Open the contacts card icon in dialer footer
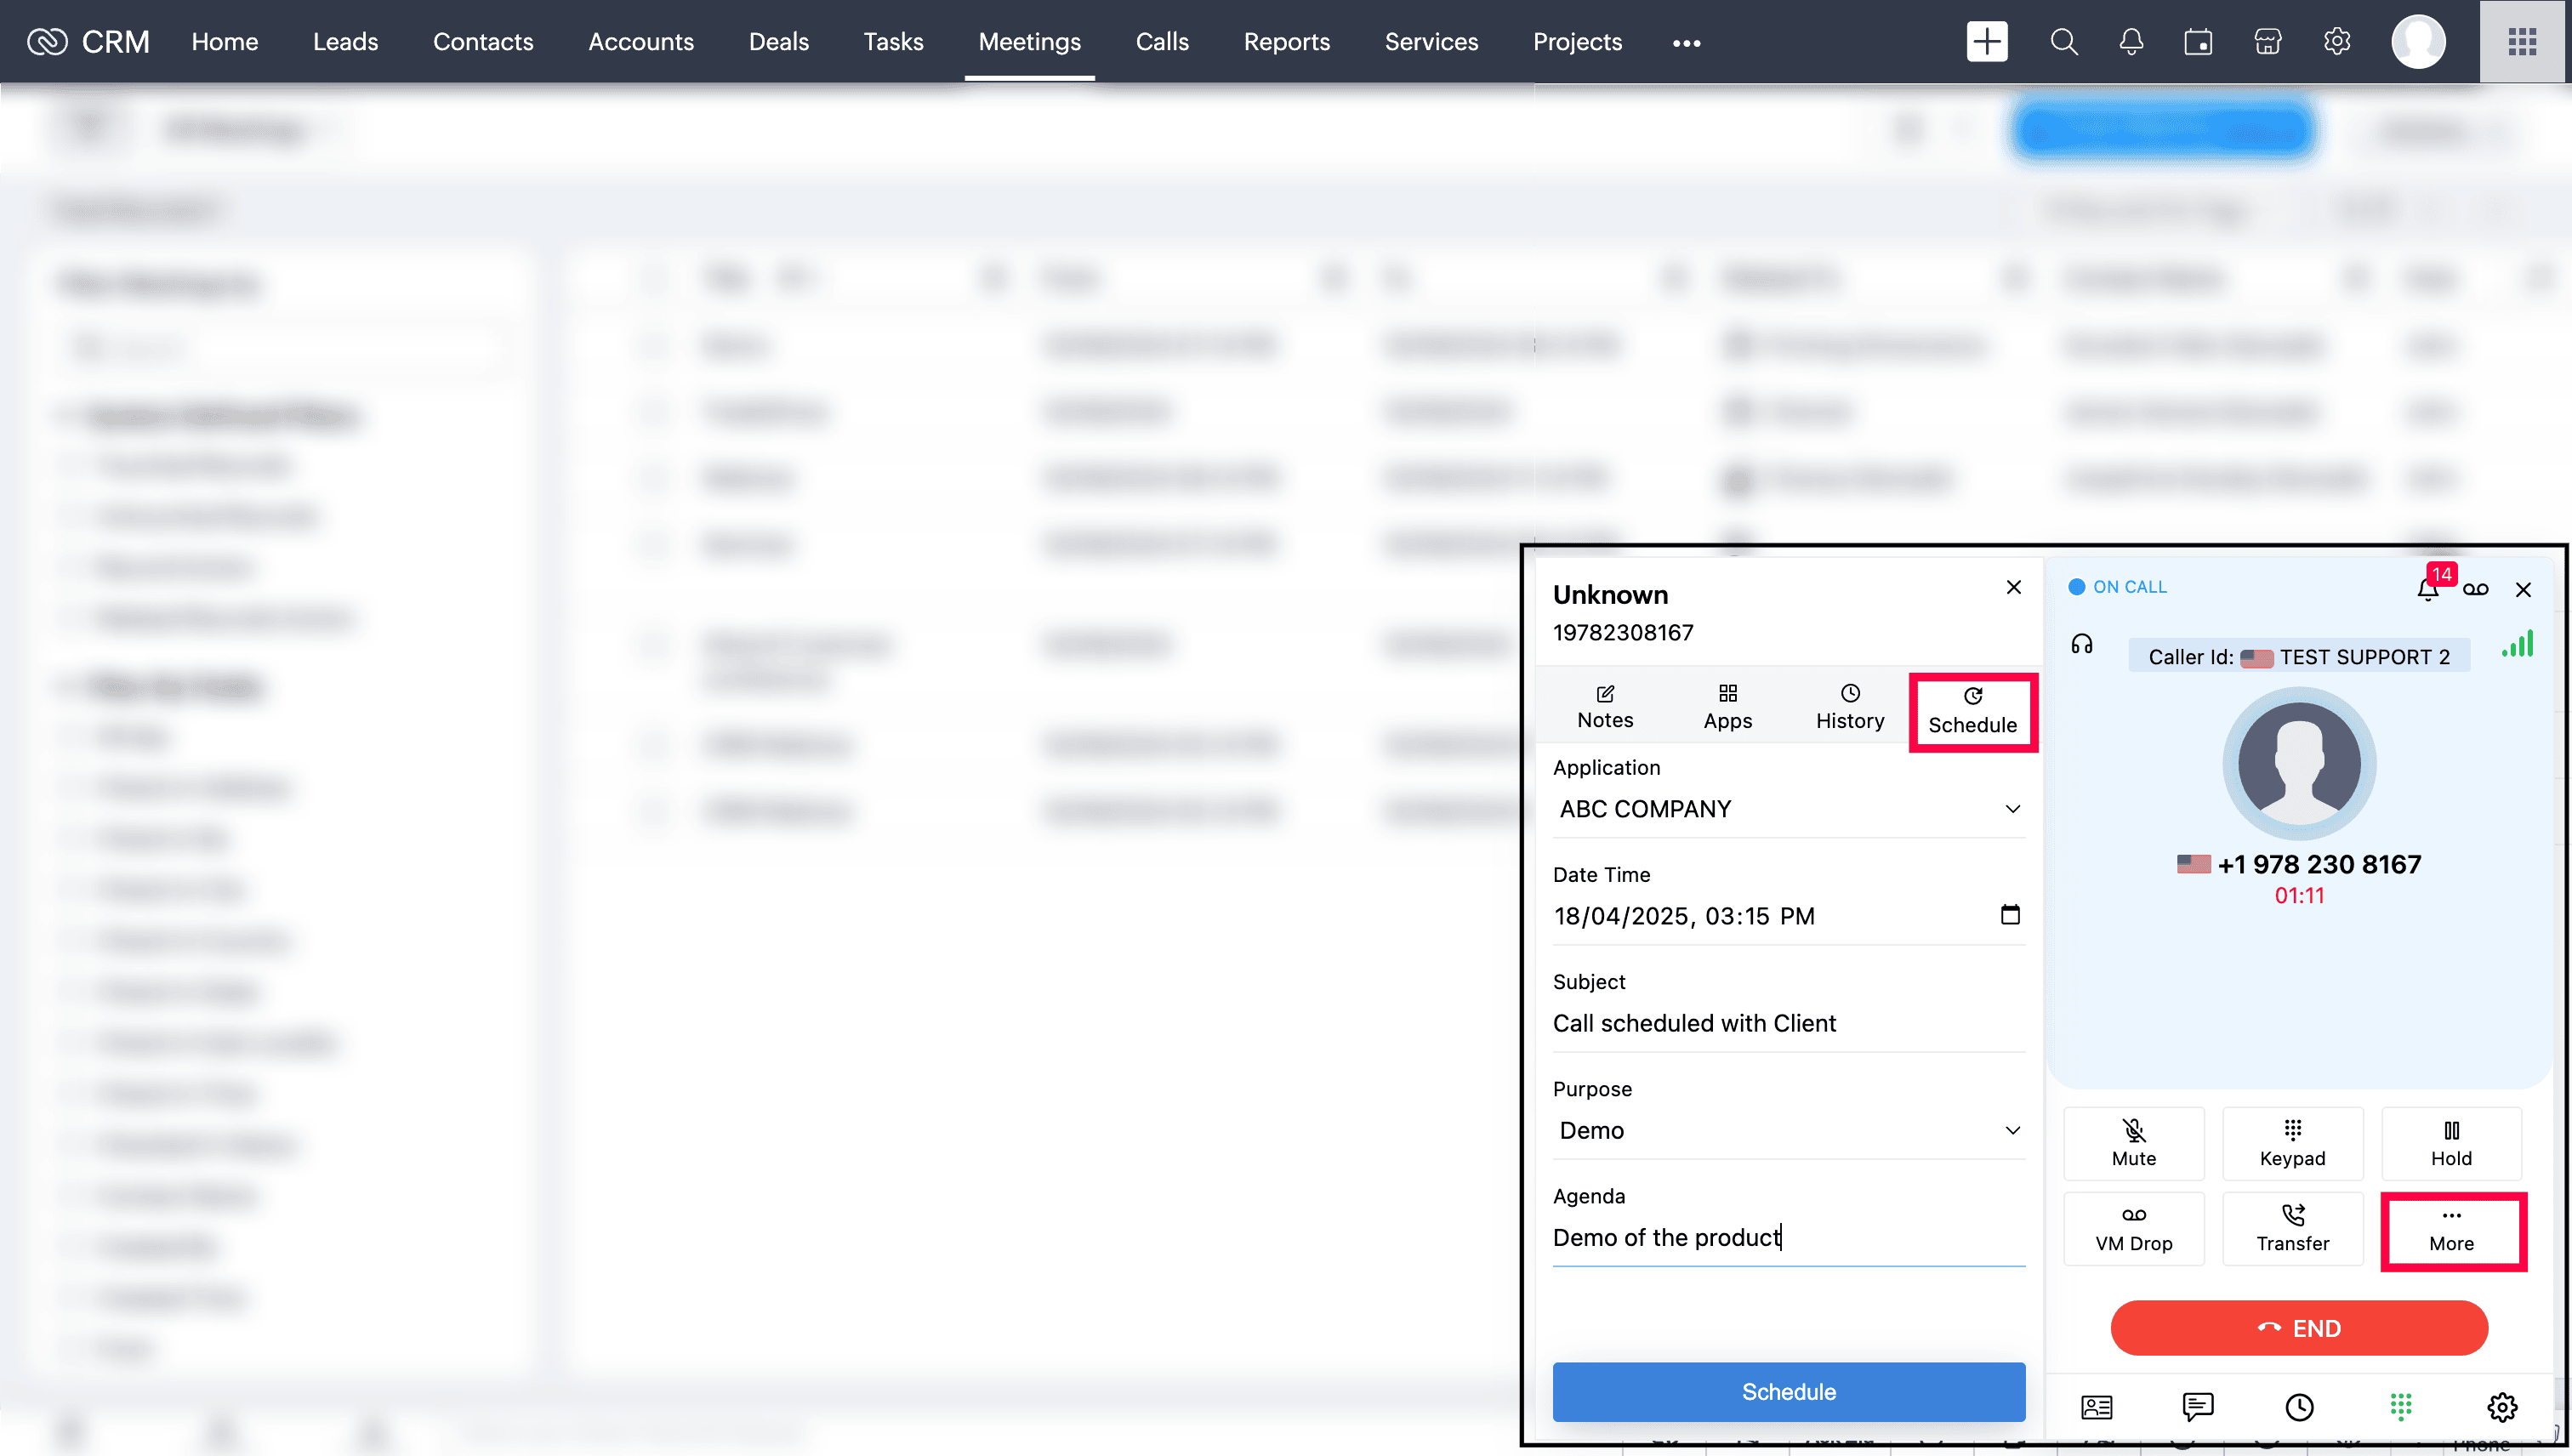 pyautogui.click(x=2096, y=1406)
